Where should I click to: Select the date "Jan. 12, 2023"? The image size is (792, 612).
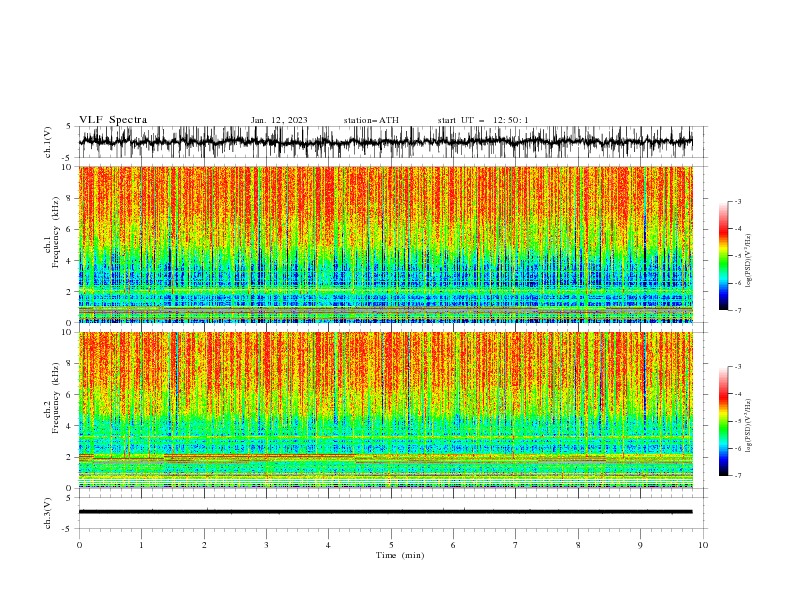coord(279,120)
